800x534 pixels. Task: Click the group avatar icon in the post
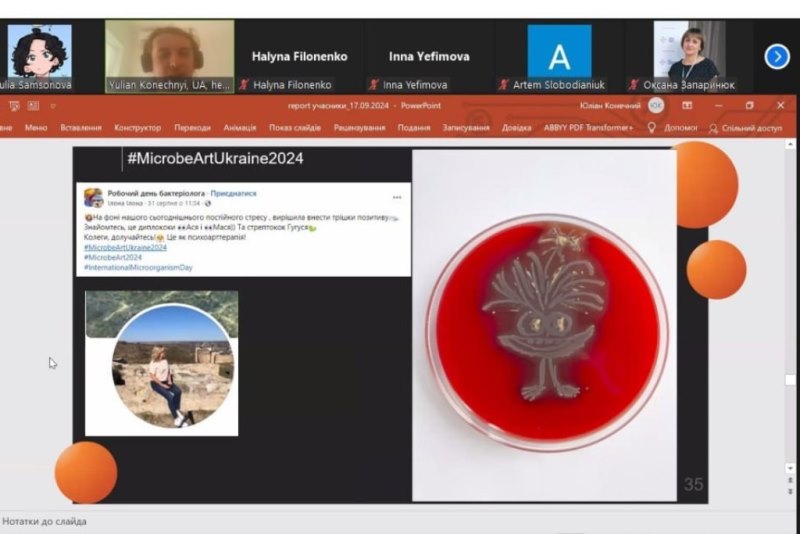pos(93,198)
